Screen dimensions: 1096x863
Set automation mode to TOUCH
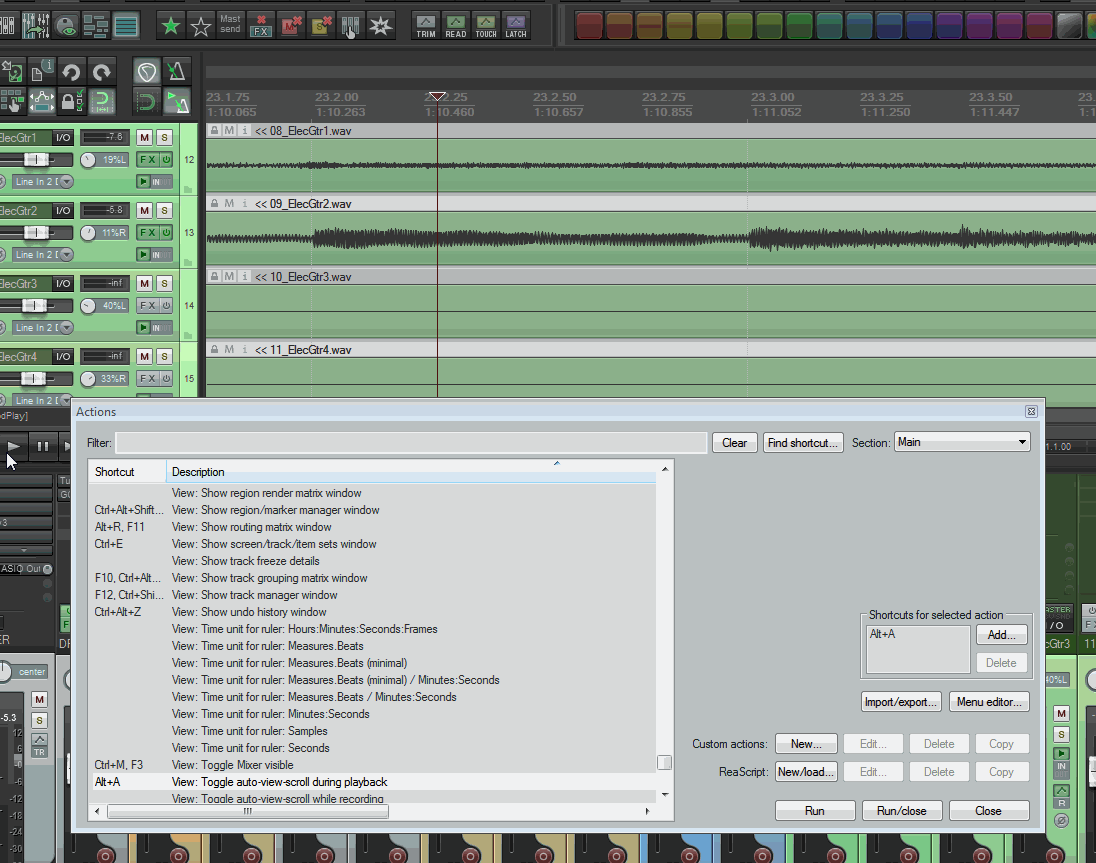click(486, 27)
